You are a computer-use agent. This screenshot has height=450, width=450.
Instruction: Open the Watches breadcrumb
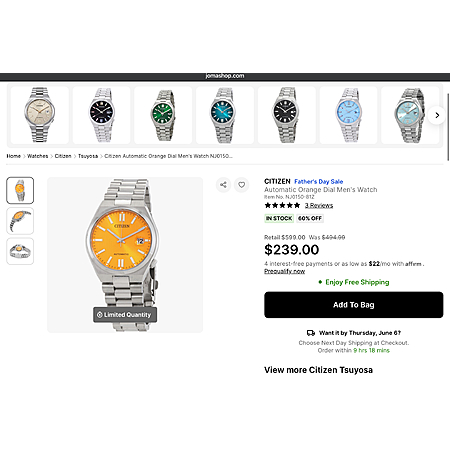coord(38,156)
